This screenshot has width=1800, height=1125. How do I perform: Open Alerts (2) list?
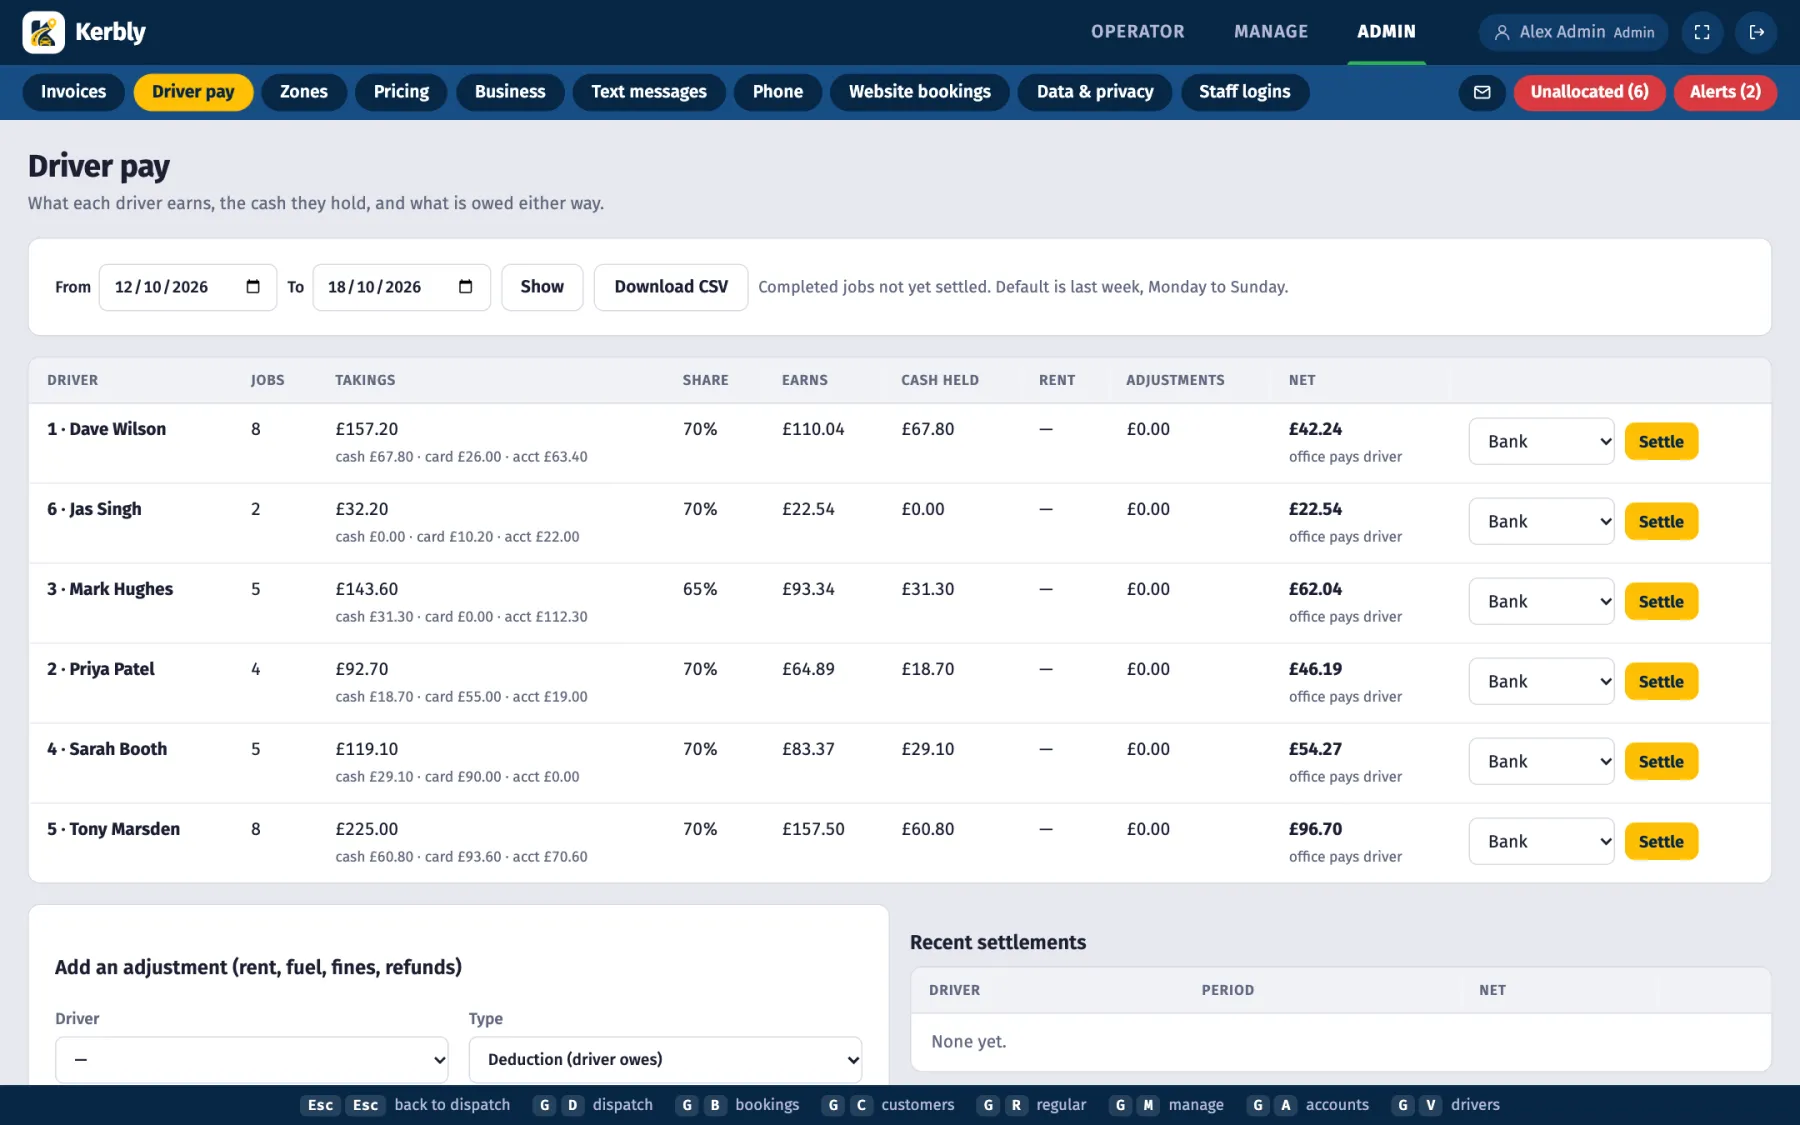point(1725,92)
